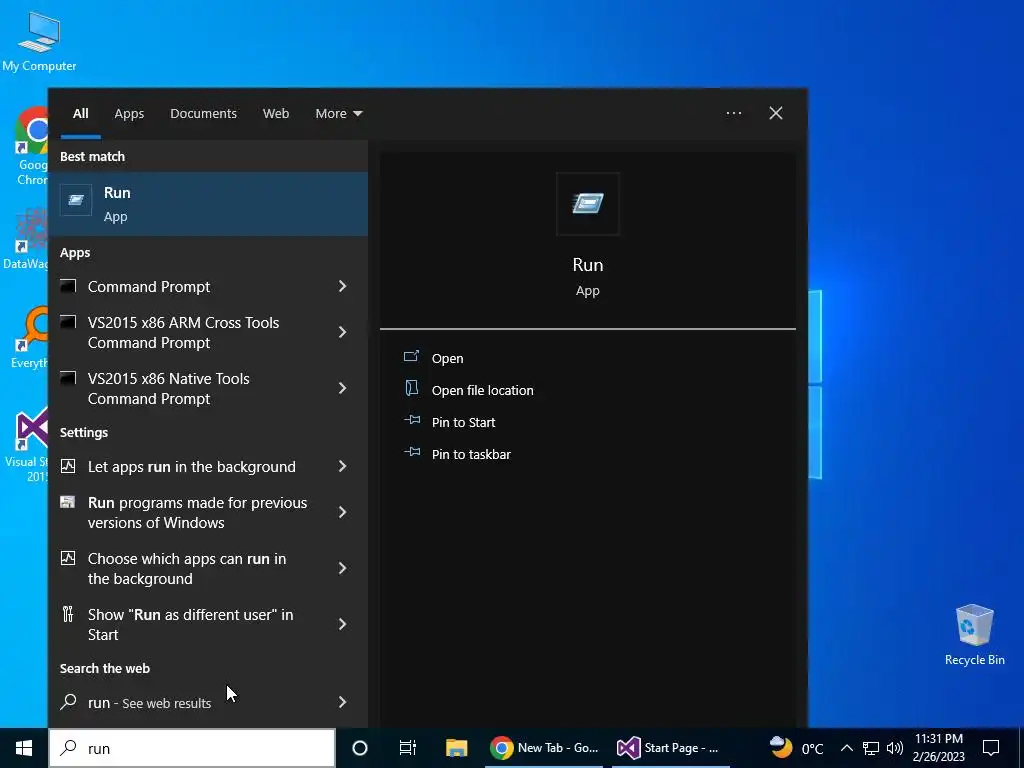1024x768 pixels.
Task: Switch to Chrome New Tab taskbar window
Action: tap(545, 748)
